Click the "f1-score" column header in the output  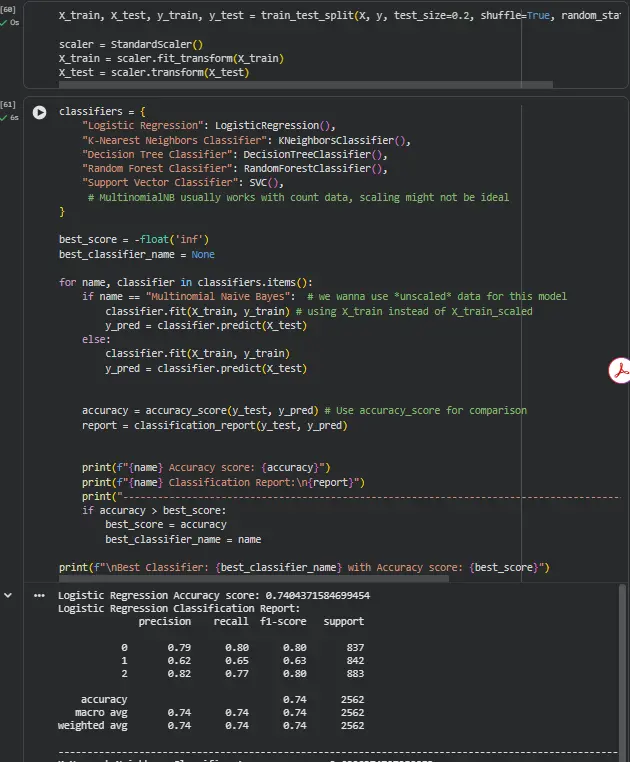283,622
